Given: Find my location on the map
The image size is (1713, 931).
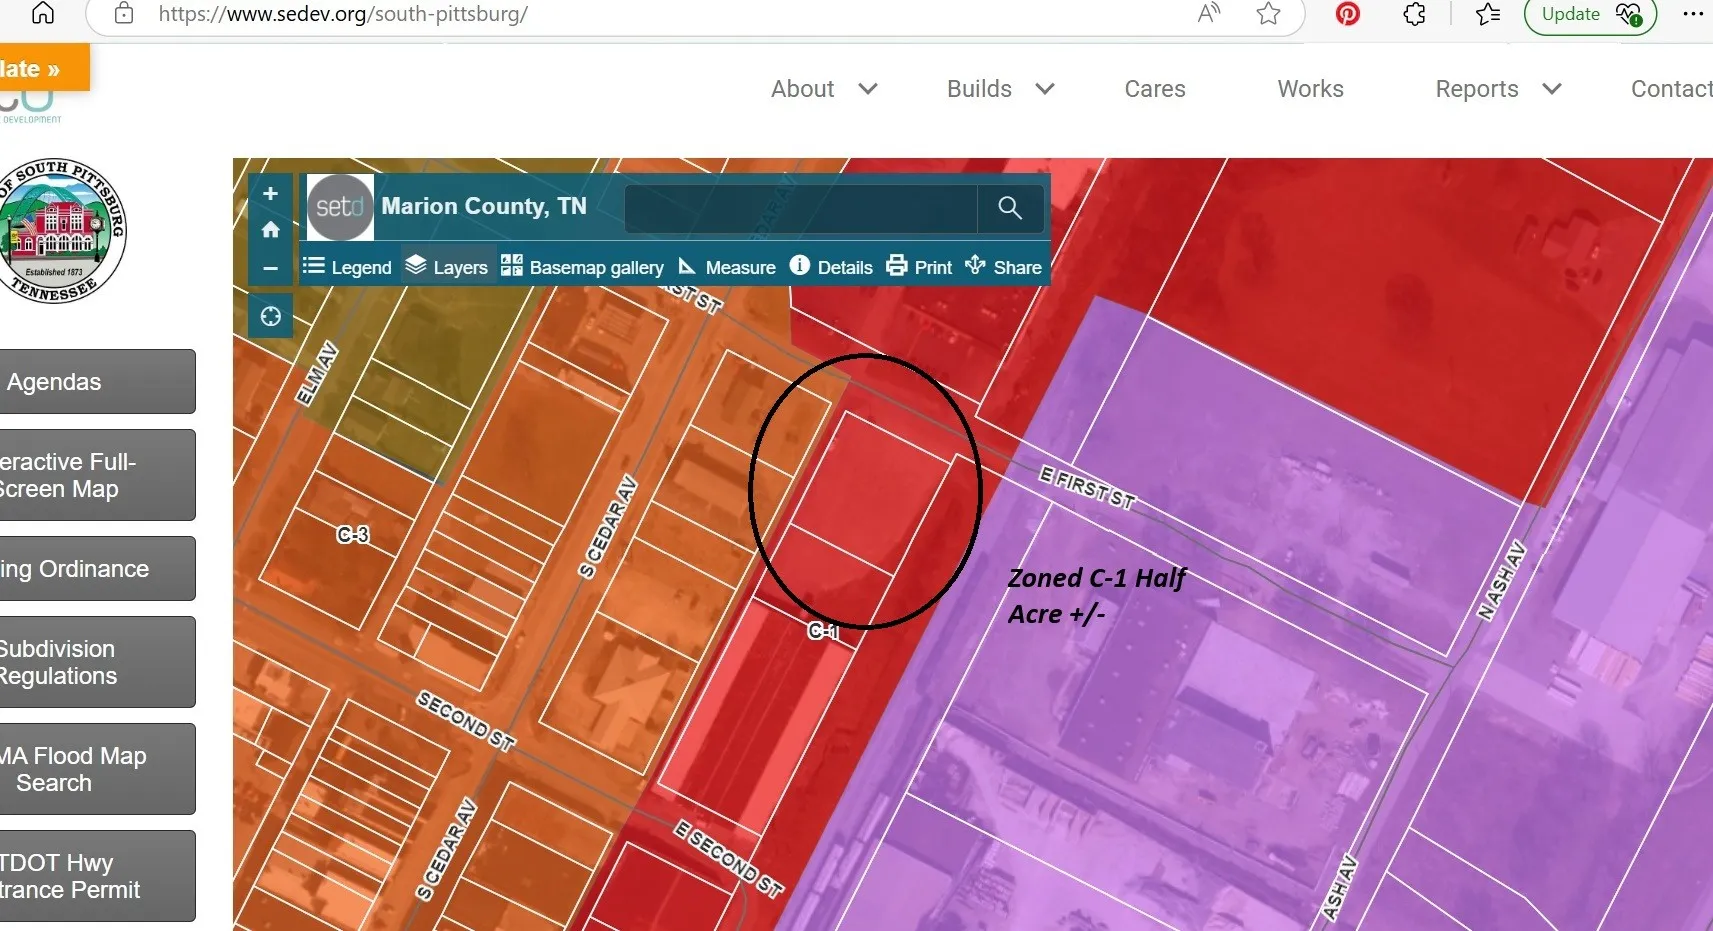Looking at the screenshot, I should 270,317.
